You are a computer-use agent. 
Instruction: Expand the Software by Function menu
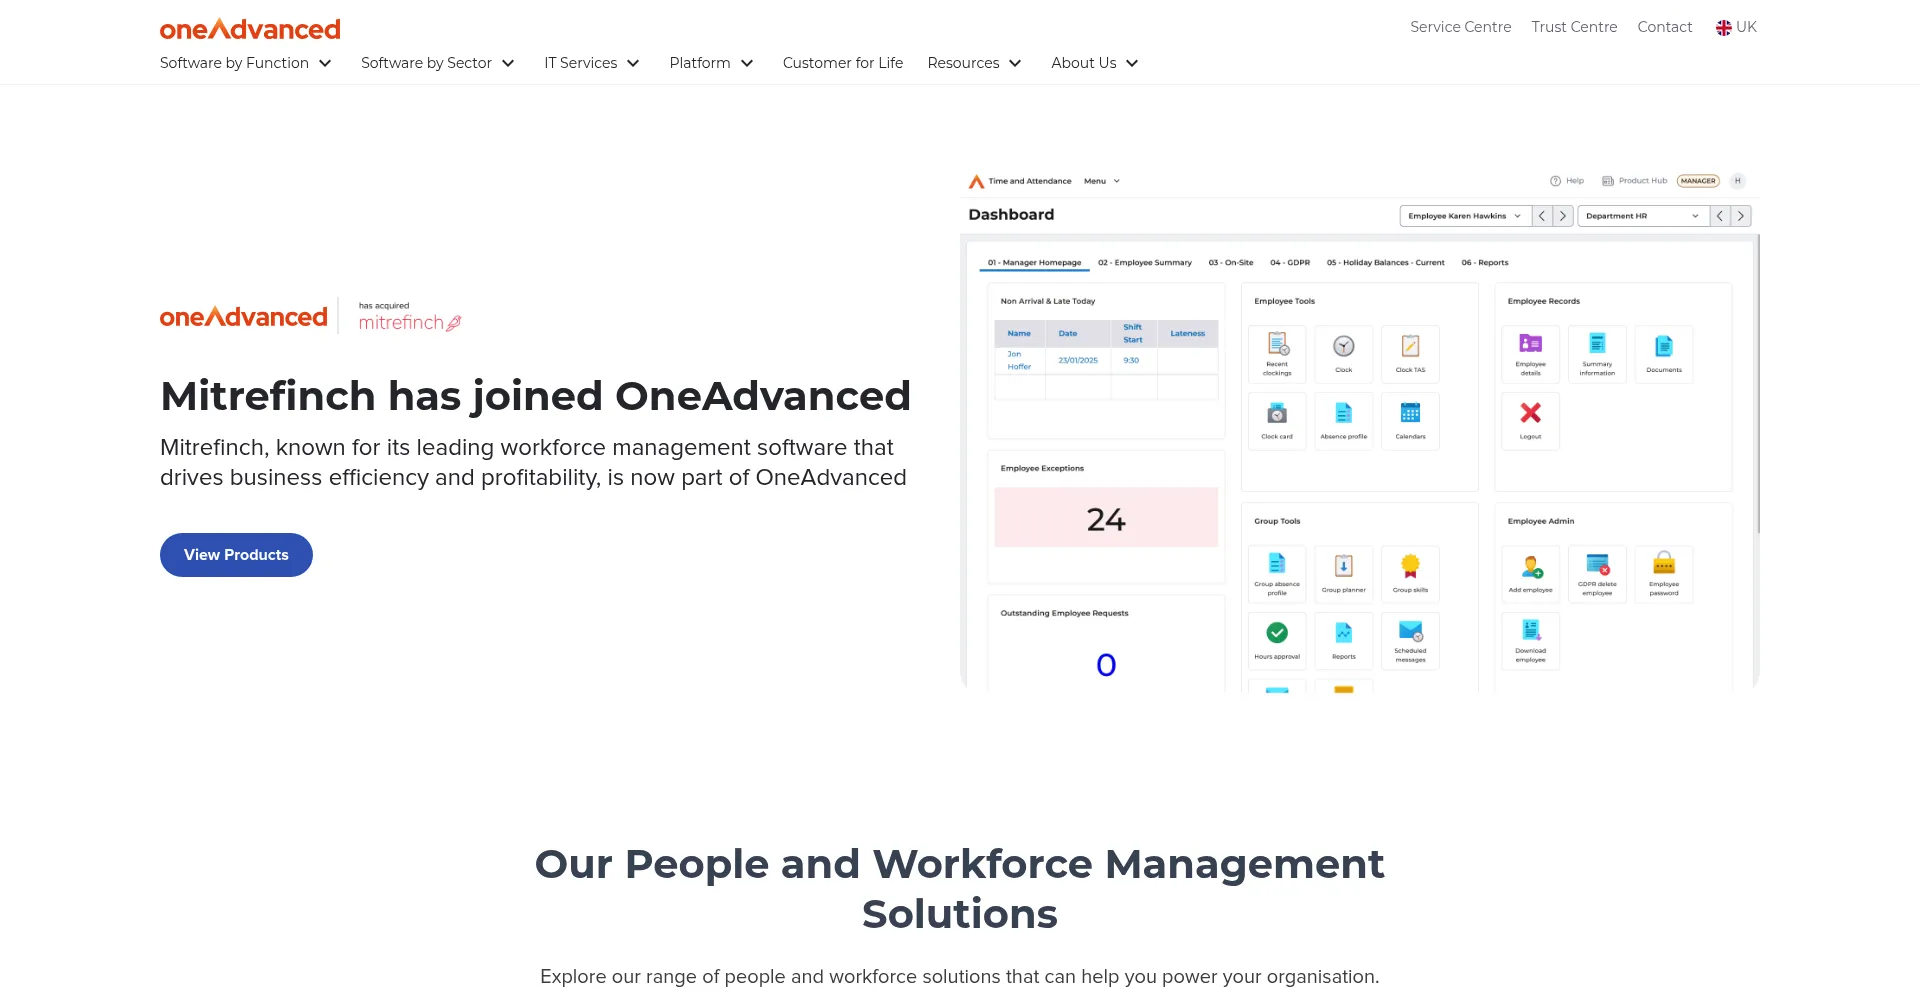[x=246, y=63]
